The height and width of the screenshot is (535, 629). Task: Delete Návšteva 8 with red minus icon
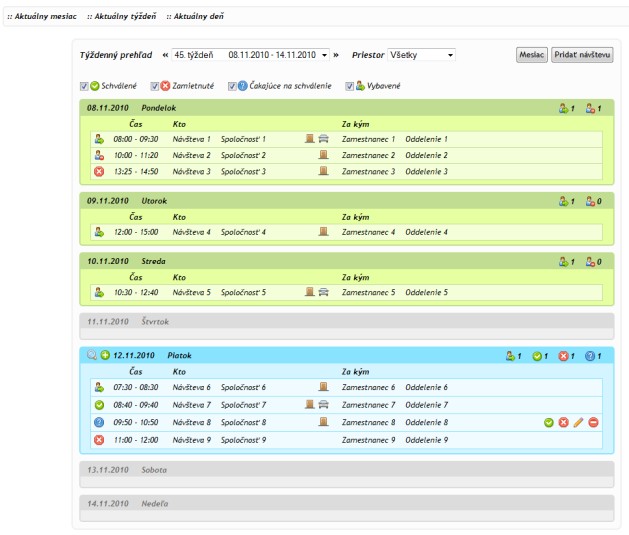(593, 423)
